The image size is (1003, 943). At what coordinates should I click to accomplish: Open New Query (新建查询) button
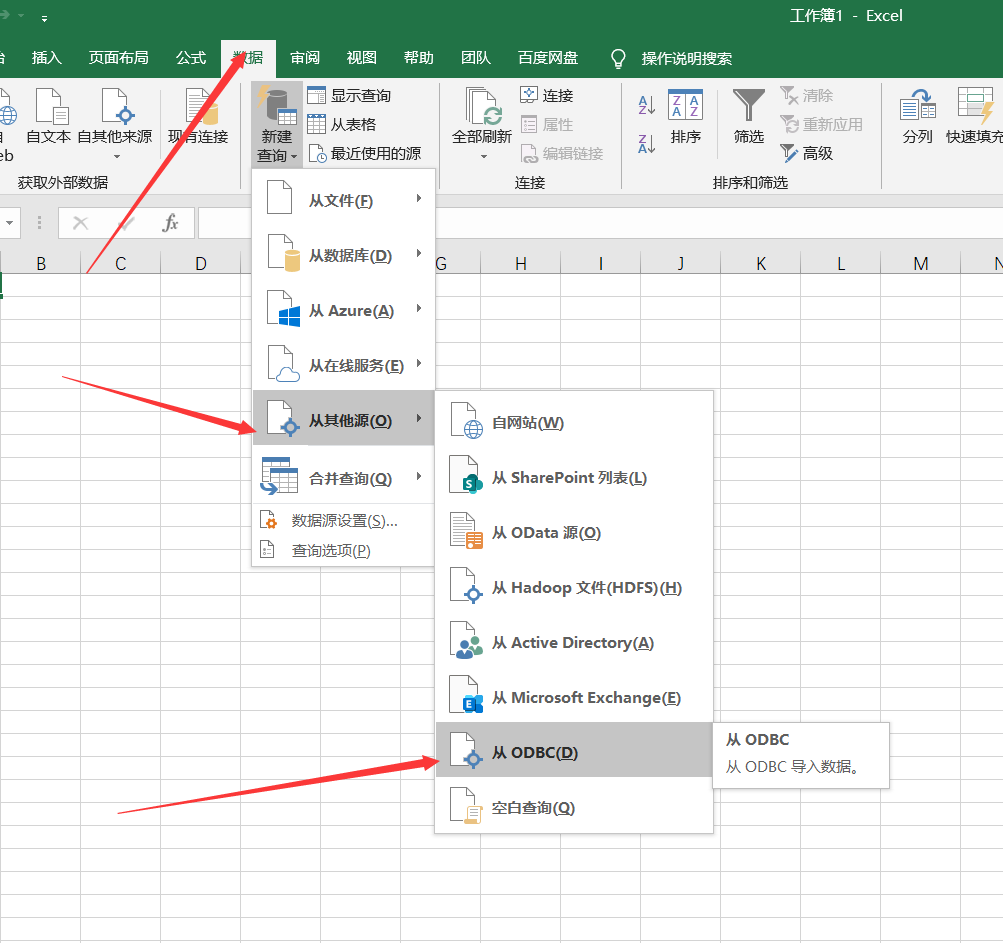(276, 125)
